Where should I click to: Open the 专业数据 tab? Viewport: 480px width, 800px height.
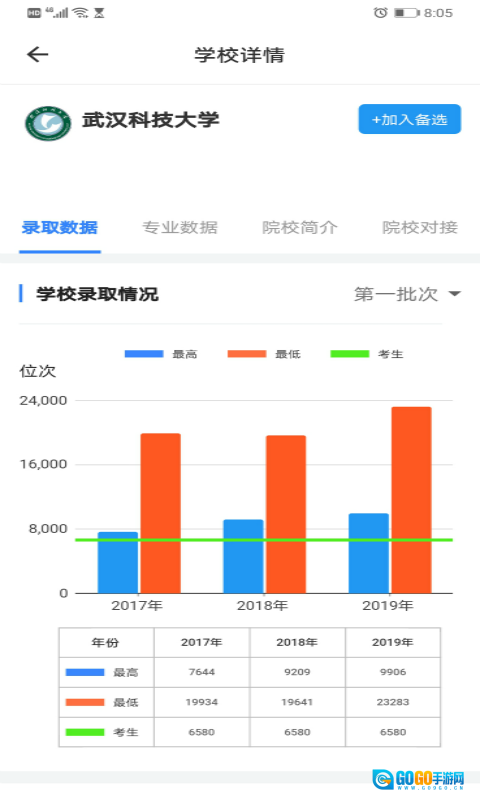[x=180, y=228]
